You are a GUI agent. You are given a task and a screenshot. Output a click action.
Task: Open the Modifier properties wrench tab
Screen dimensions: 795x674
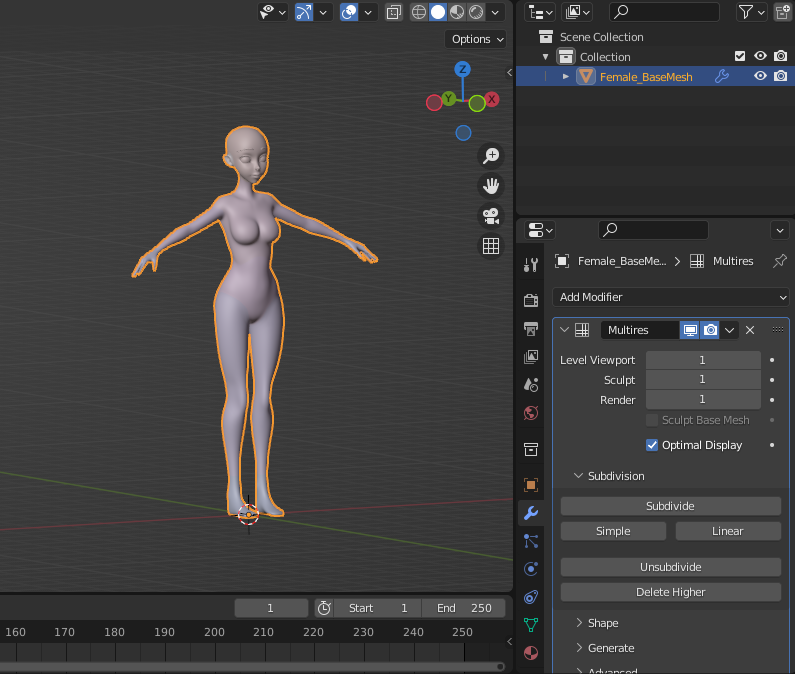pos(531,513)
